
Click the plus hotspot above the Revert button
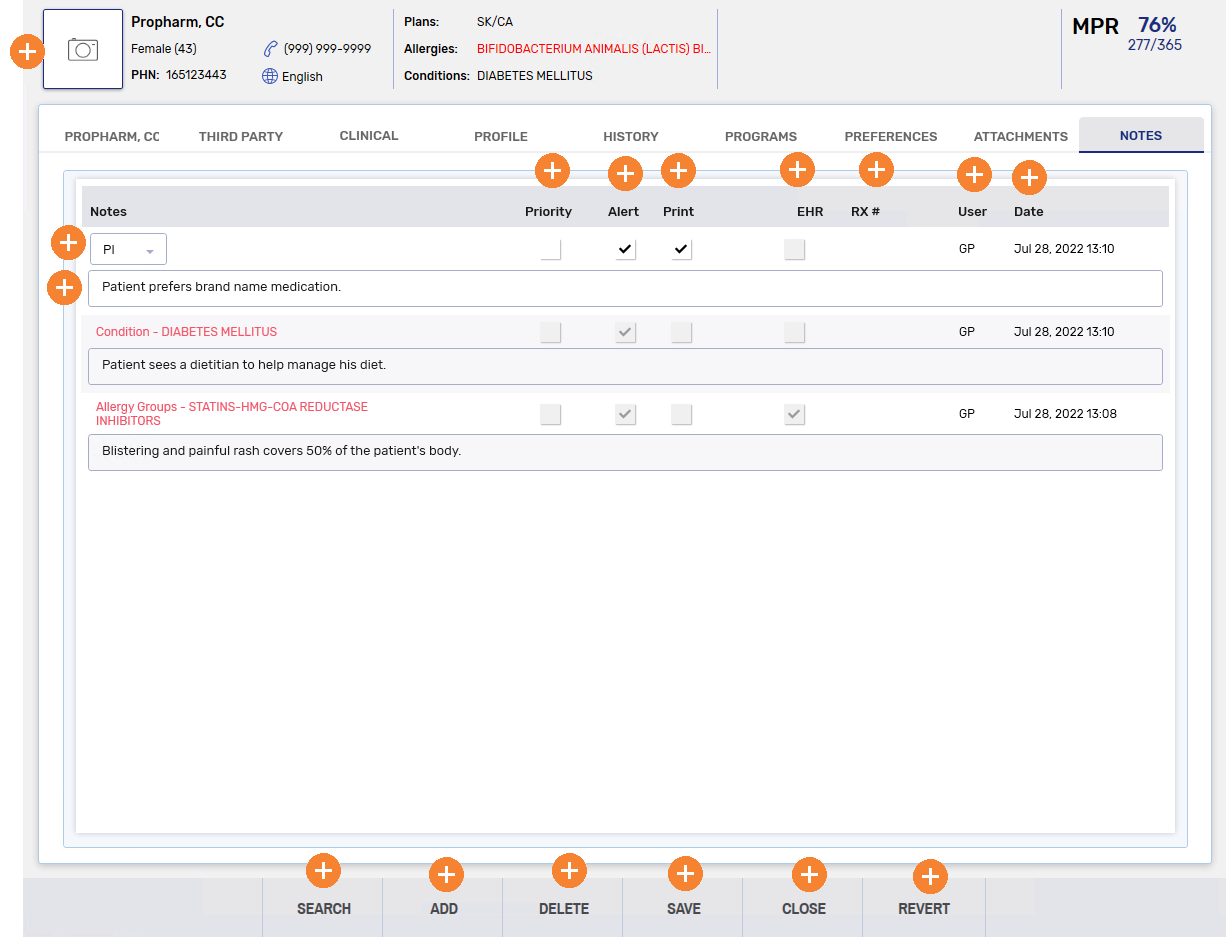coord(930,877)
